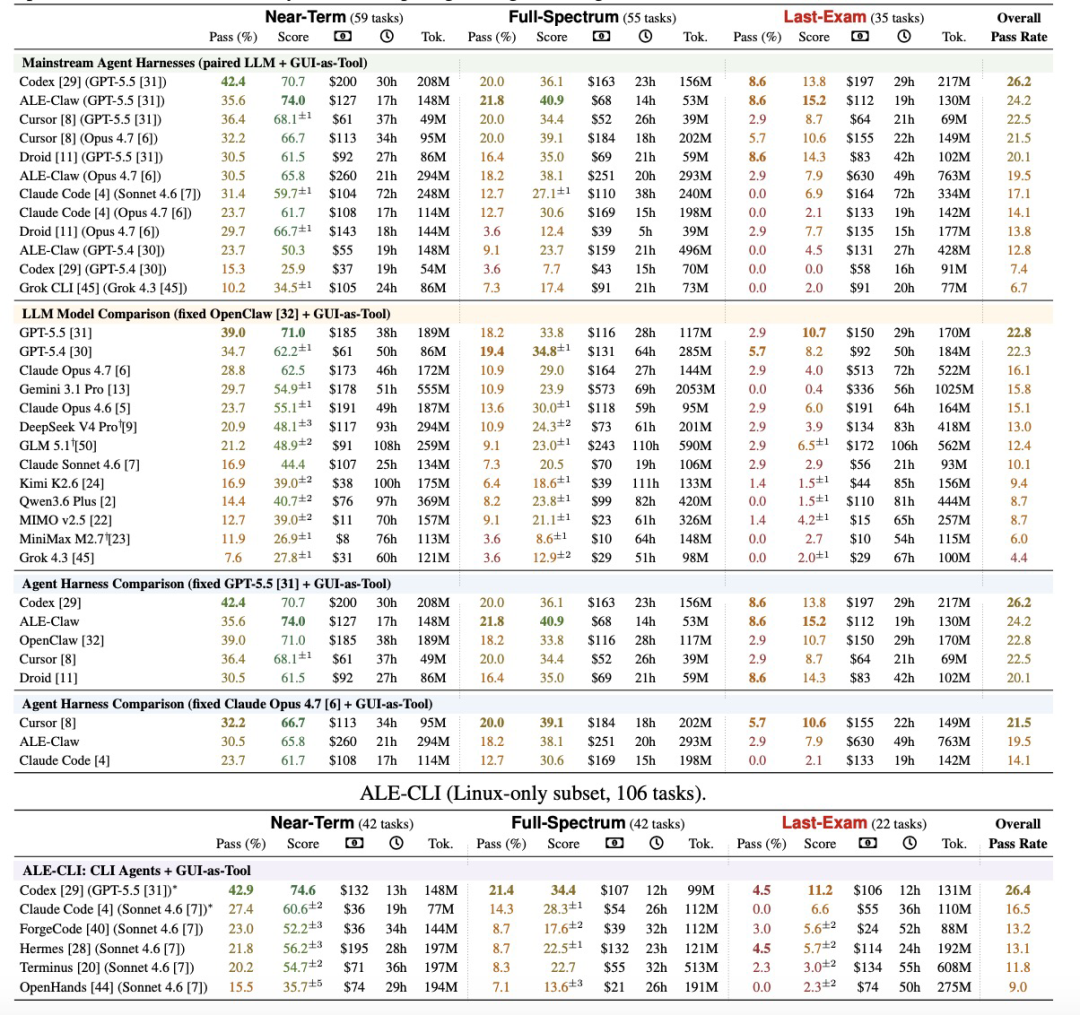
Task: Click 'Terminus [20] (Sonnet 4.6 [7])' row label
Action: (107, 967)
